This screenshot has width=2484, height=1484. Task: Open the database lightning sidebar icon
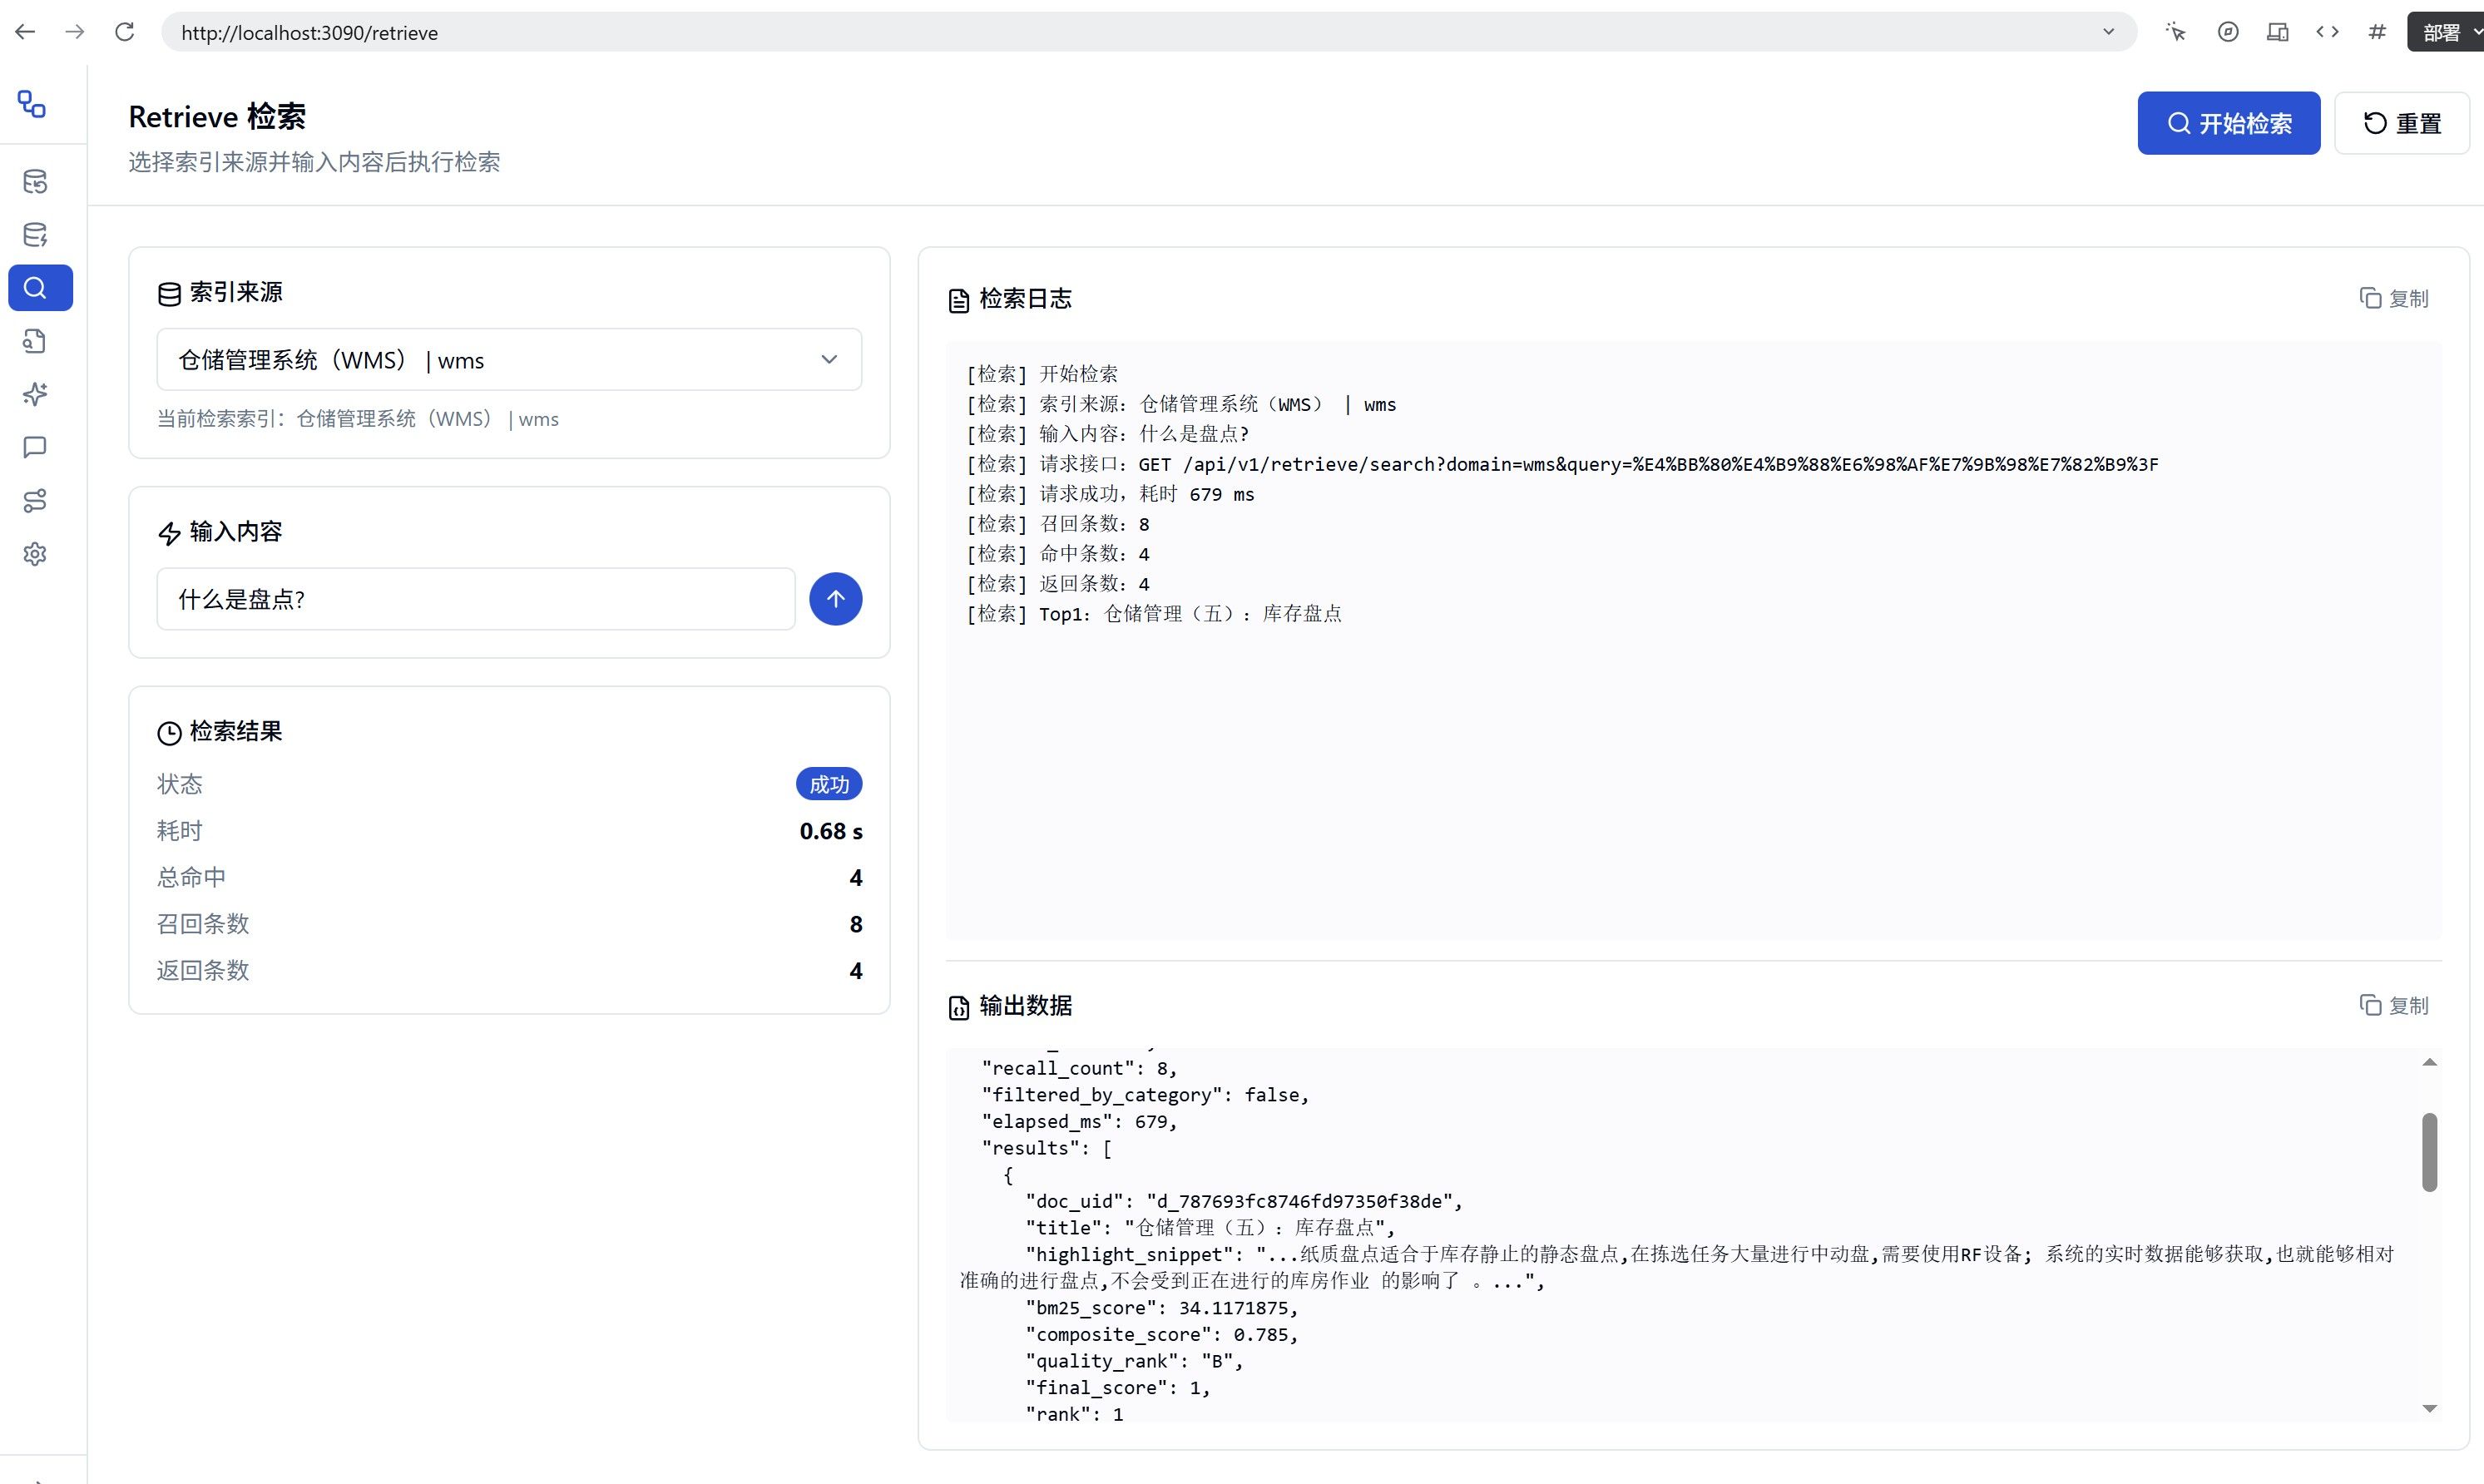[x=35, y=235]
